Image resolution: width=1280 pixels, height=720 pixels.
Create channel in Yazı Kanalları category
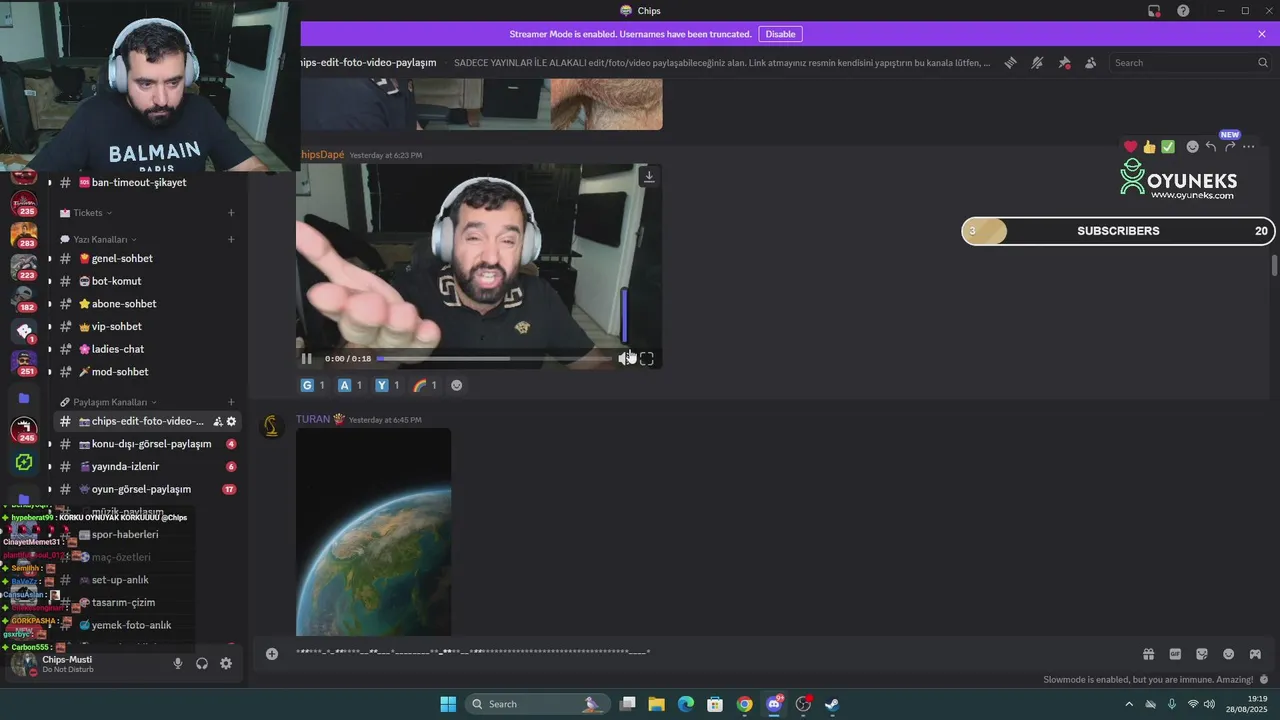point(231,240)
